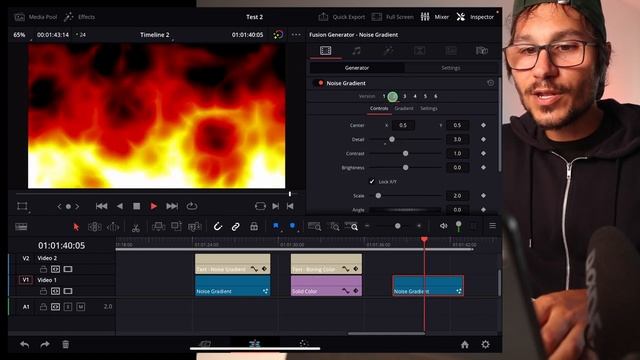Select Version 3 of Noise Gradient
The width and height of the screenshot is (640, 360).
[404, 96]
